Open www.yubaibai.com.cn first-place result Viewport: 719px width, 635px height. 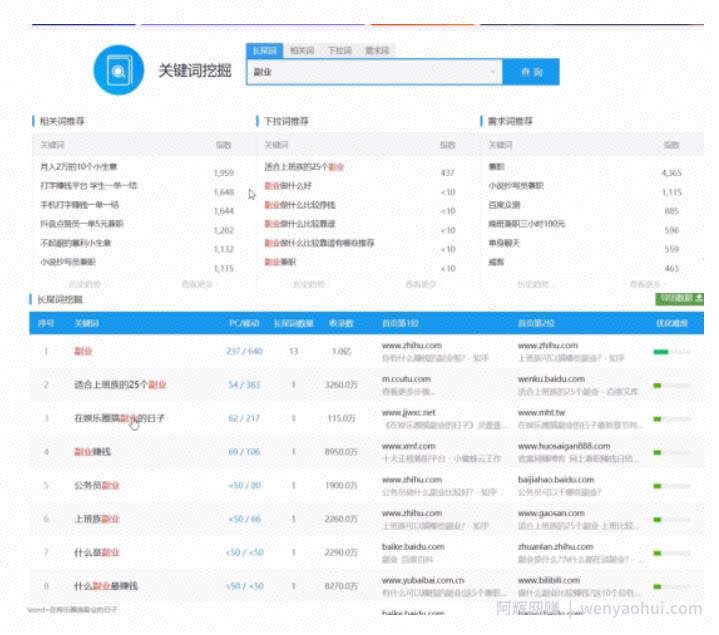(423, 580)
